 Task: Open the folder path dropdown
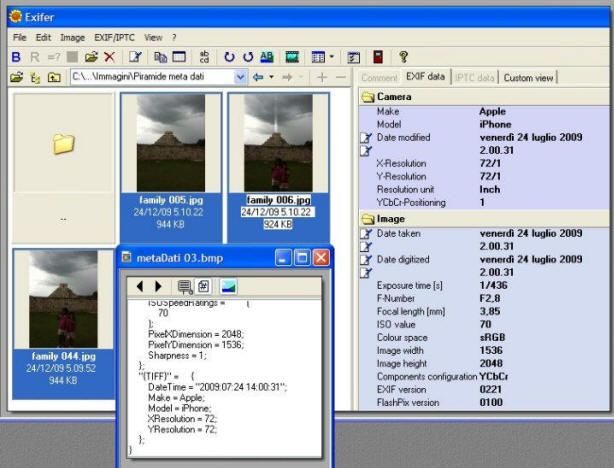click(239, 77)
